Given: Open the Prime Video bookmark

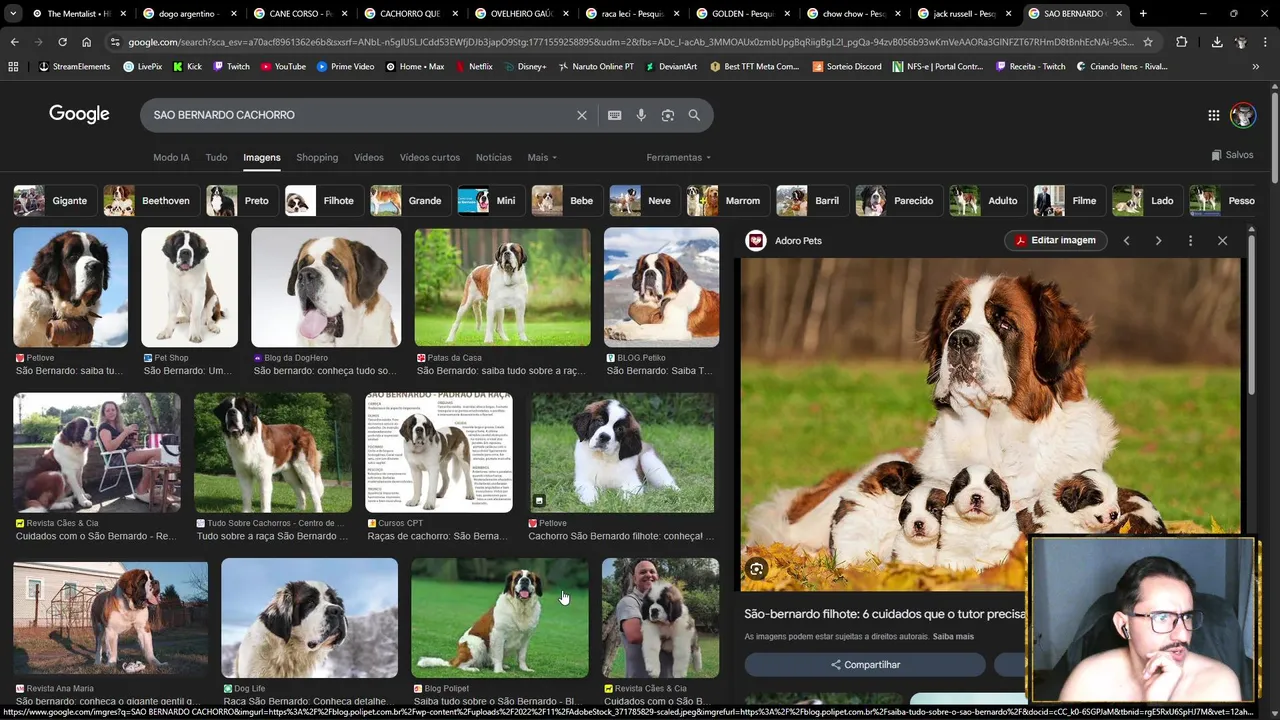Looking at the screenshot, I should 345,66.
